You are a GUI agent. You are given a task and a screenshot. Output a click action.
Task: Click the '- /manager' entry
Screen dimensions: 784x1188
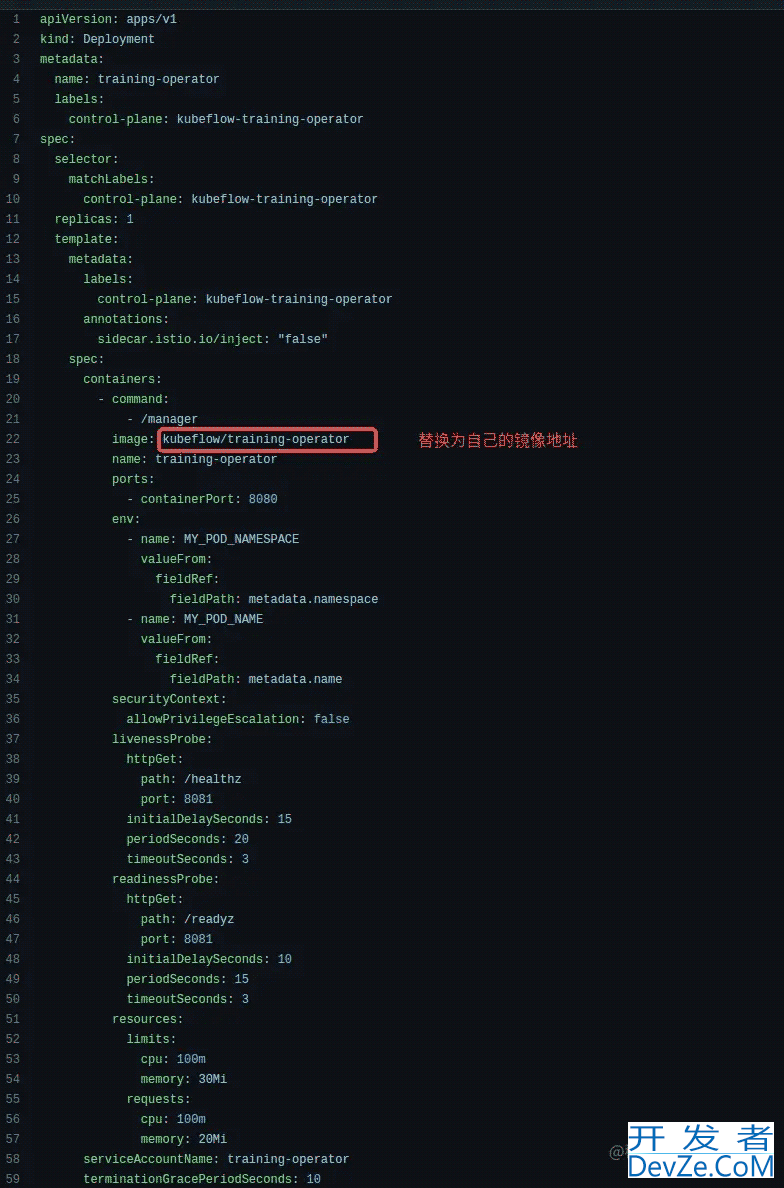[162, 419]
